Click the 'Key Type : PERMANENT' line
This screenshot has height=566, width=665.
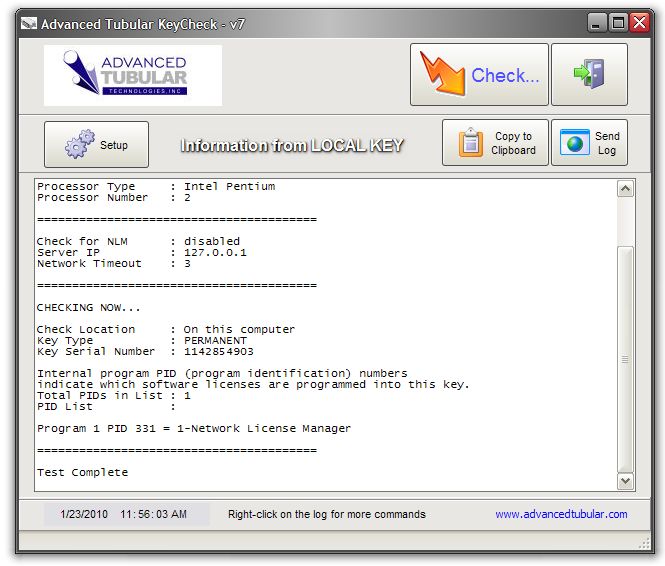click(x=142, y=340)
